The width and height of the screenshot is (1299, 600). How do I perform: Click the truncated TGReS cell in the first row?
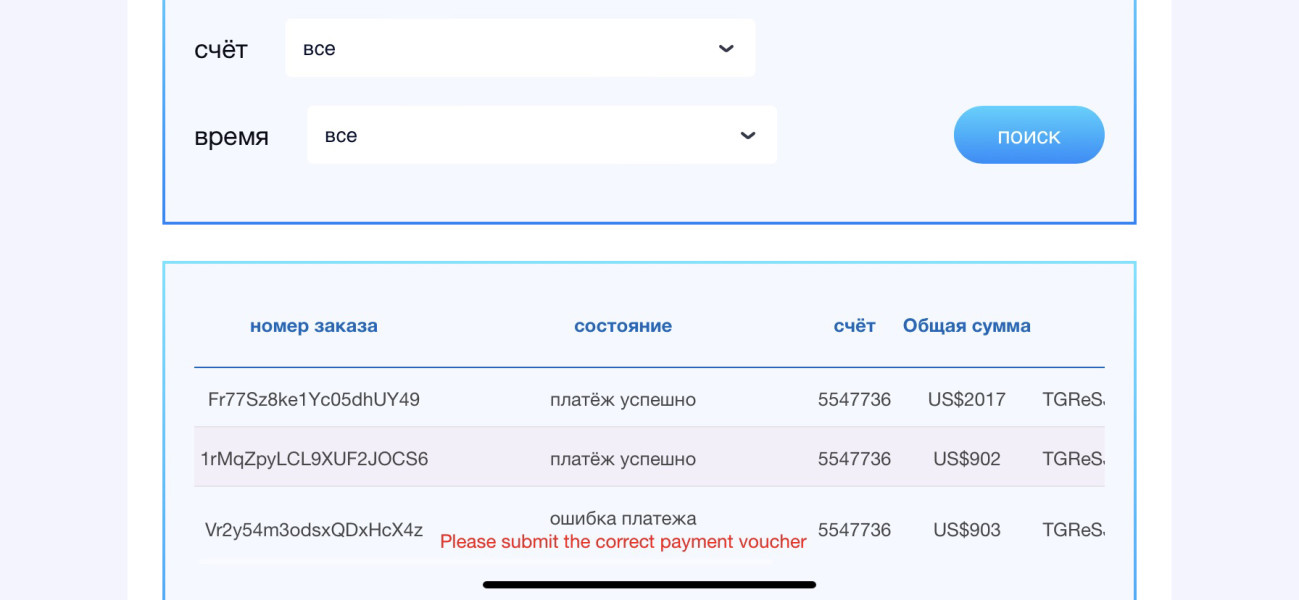click(x=1073, y=400)
